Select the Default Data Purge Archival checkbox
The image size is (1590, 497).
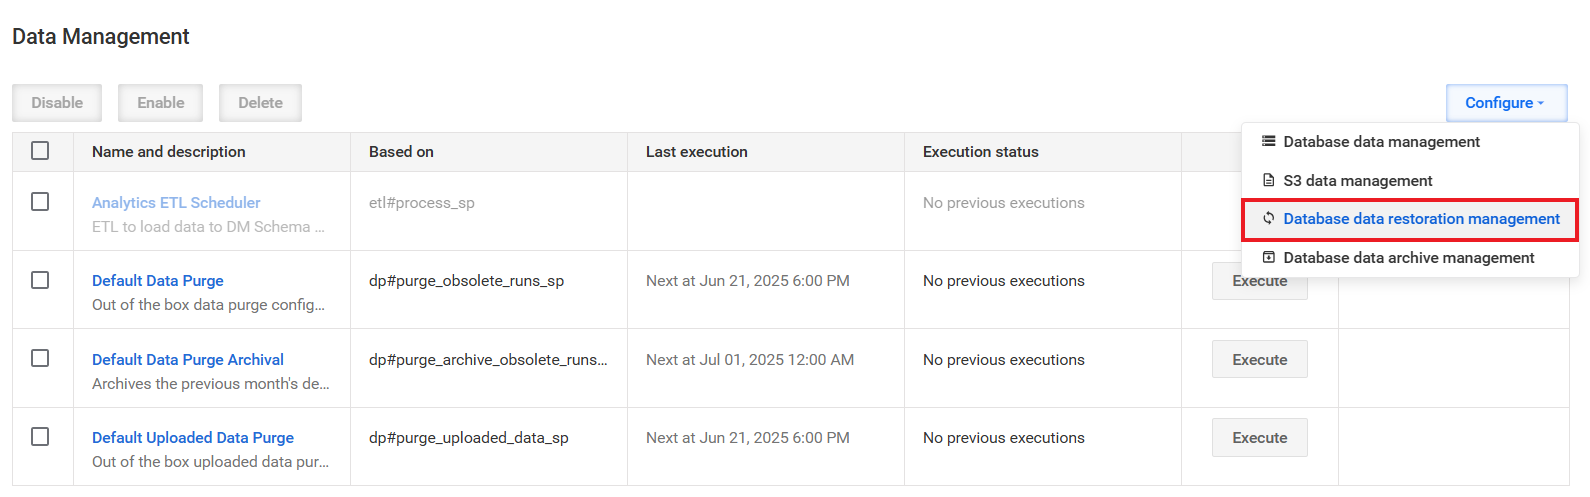(x=40, y=358)
